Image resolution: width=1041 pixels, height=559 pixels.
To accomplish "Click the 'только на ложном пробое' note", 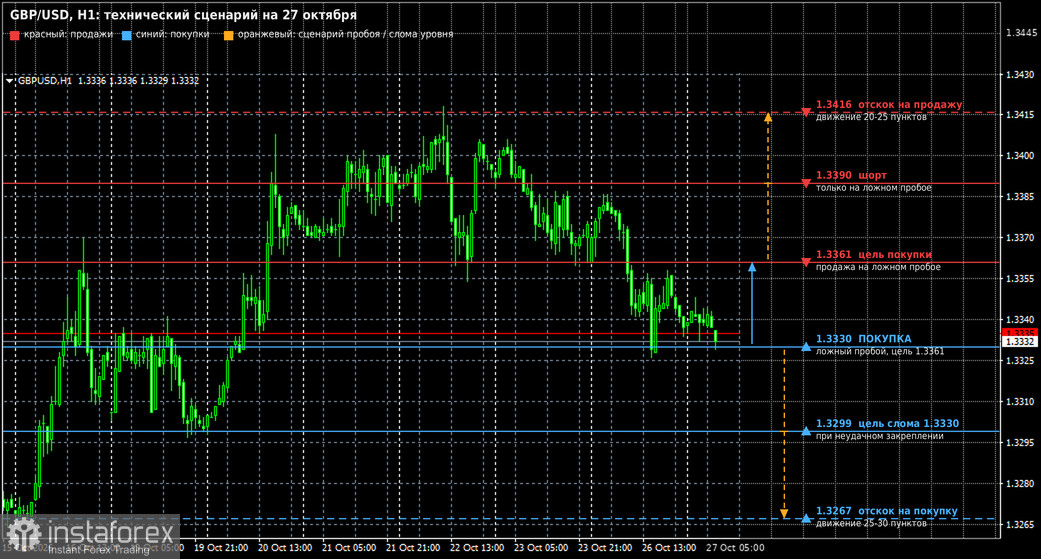I will tap(874, 188).
